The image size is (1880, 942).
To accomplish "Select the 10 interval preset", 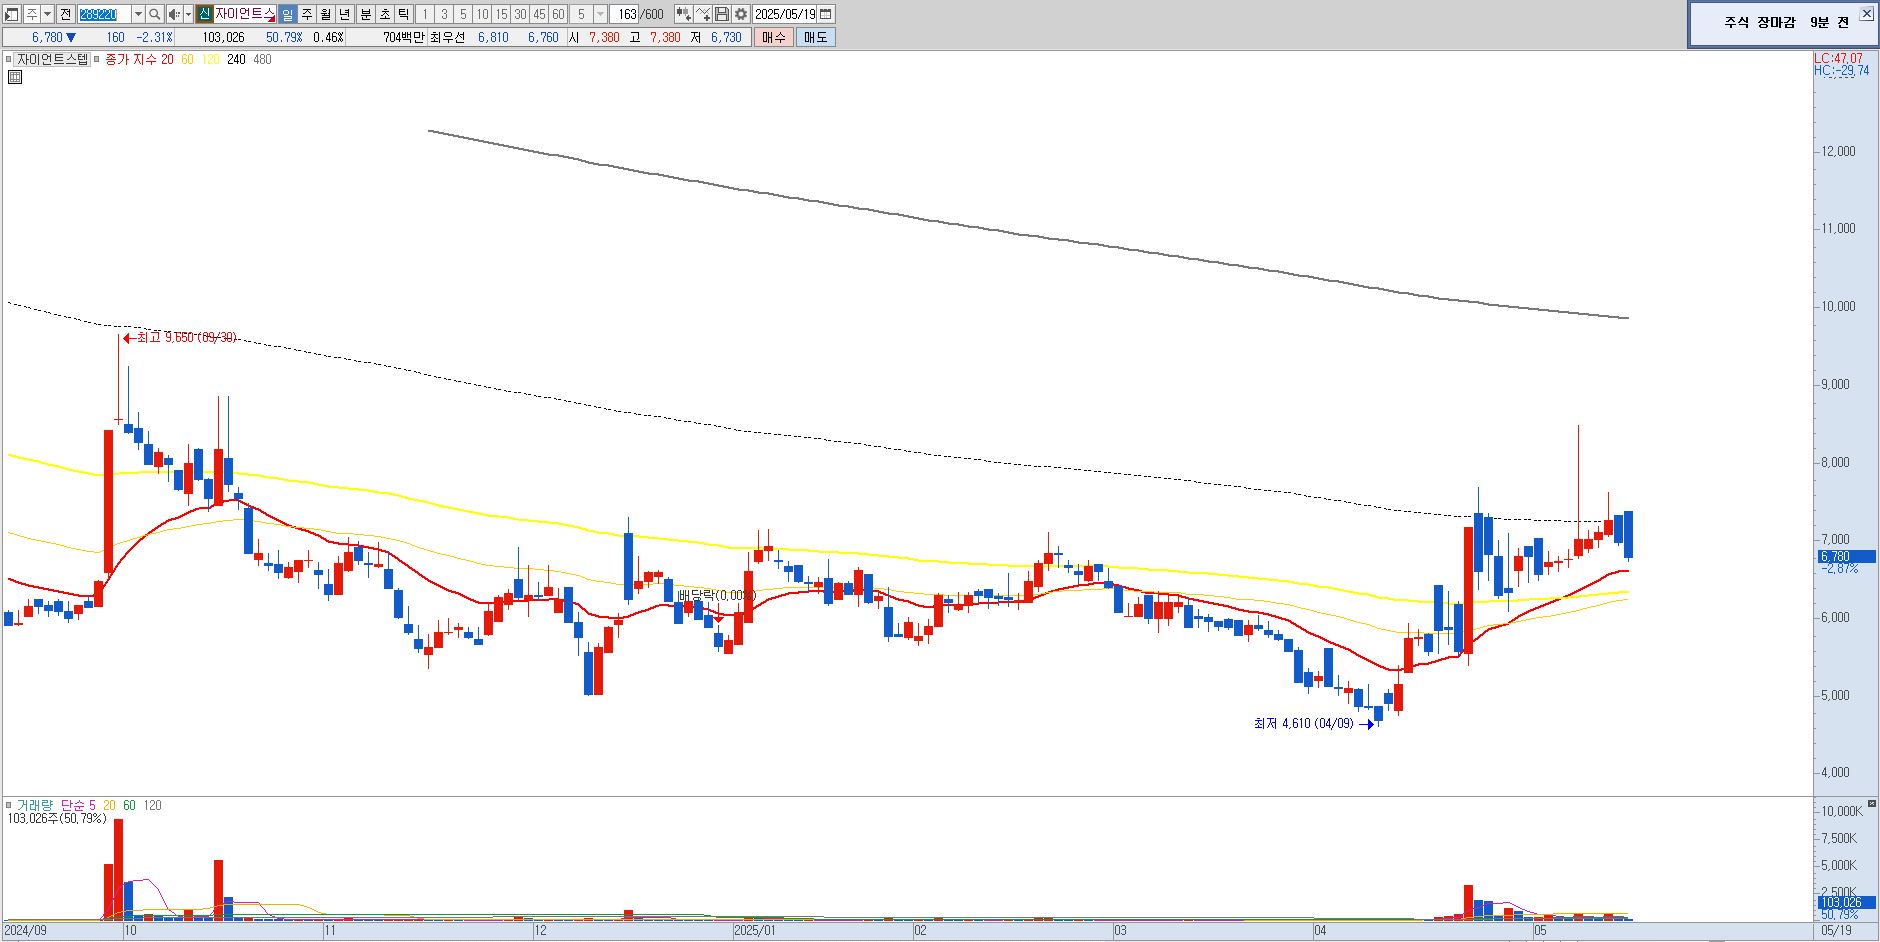I will 482,14.
